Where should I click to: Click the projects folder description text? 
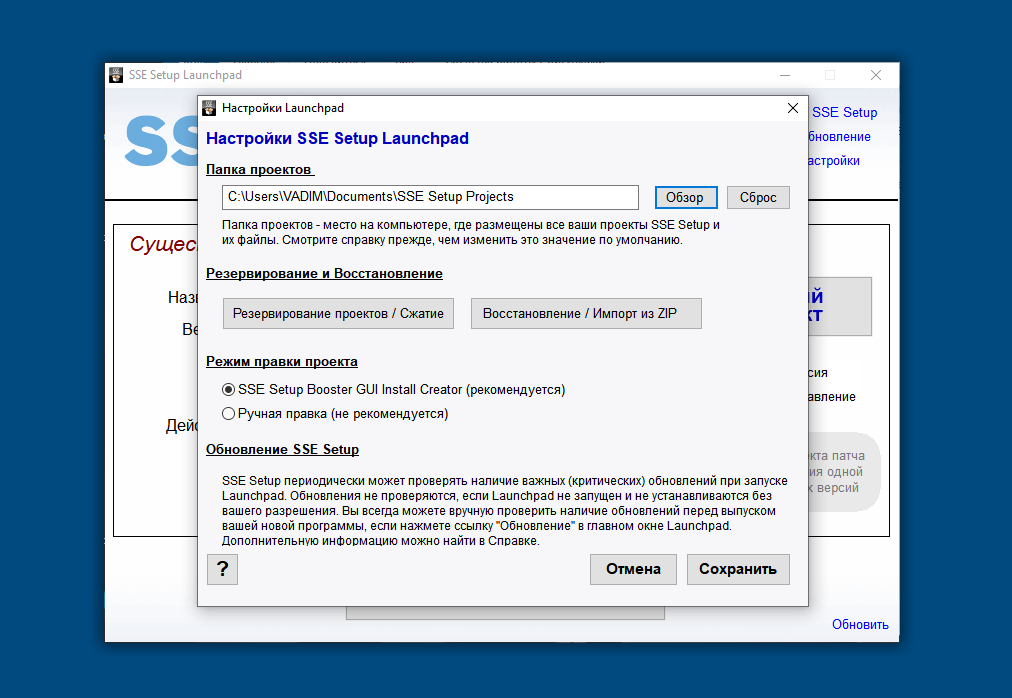(471, 232)
